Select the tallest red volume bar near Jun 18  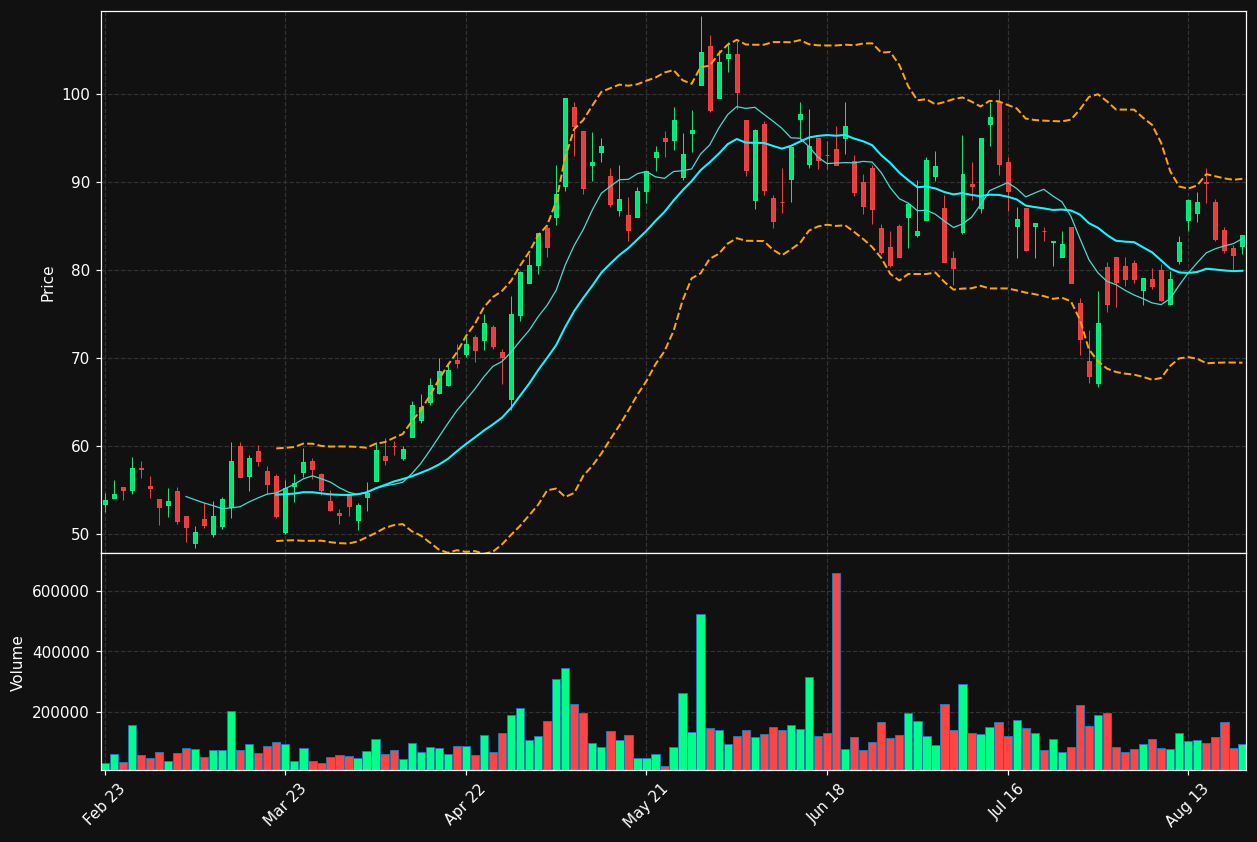tap(836, 671)
